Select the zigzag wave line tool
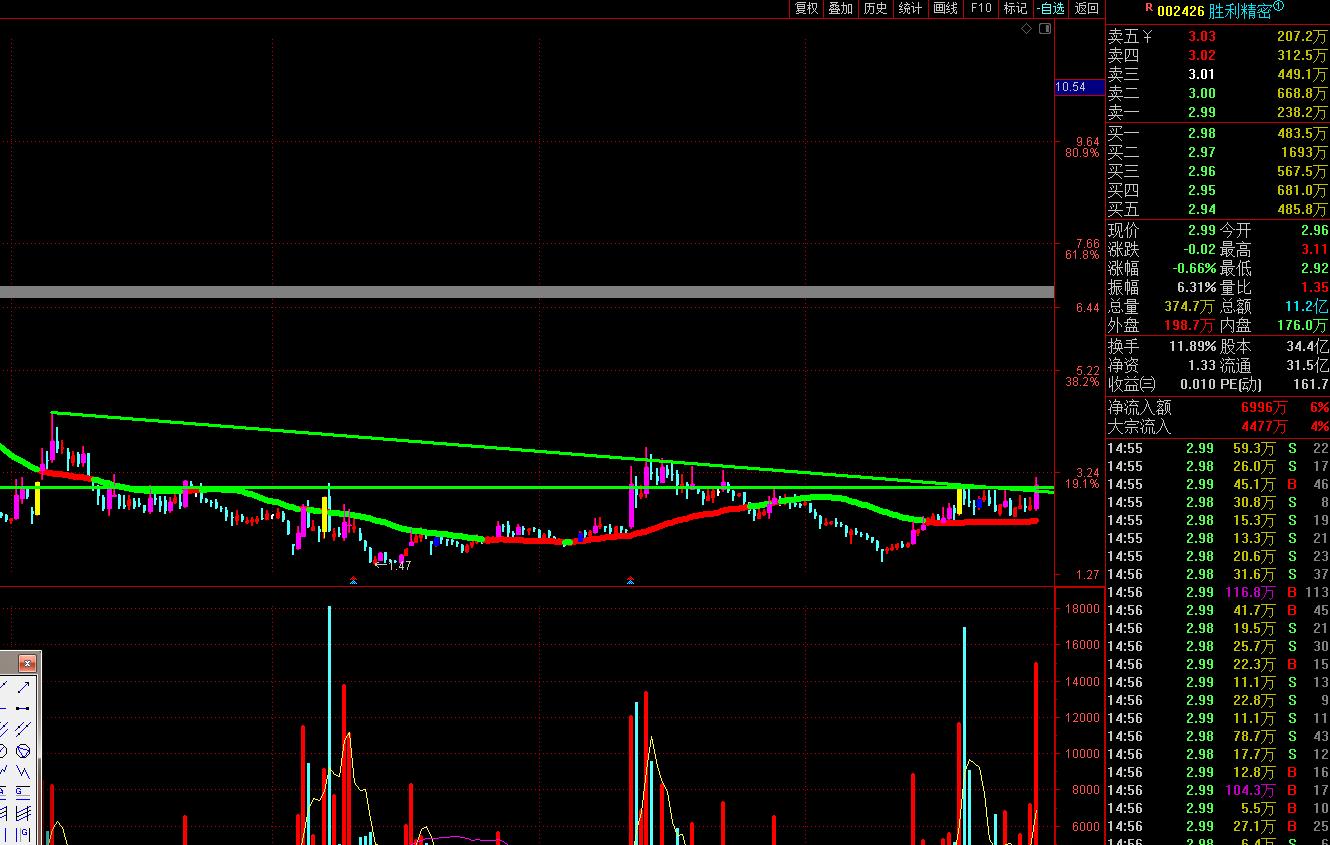The height and width of the screenshot is (845, 1330). 22,771
